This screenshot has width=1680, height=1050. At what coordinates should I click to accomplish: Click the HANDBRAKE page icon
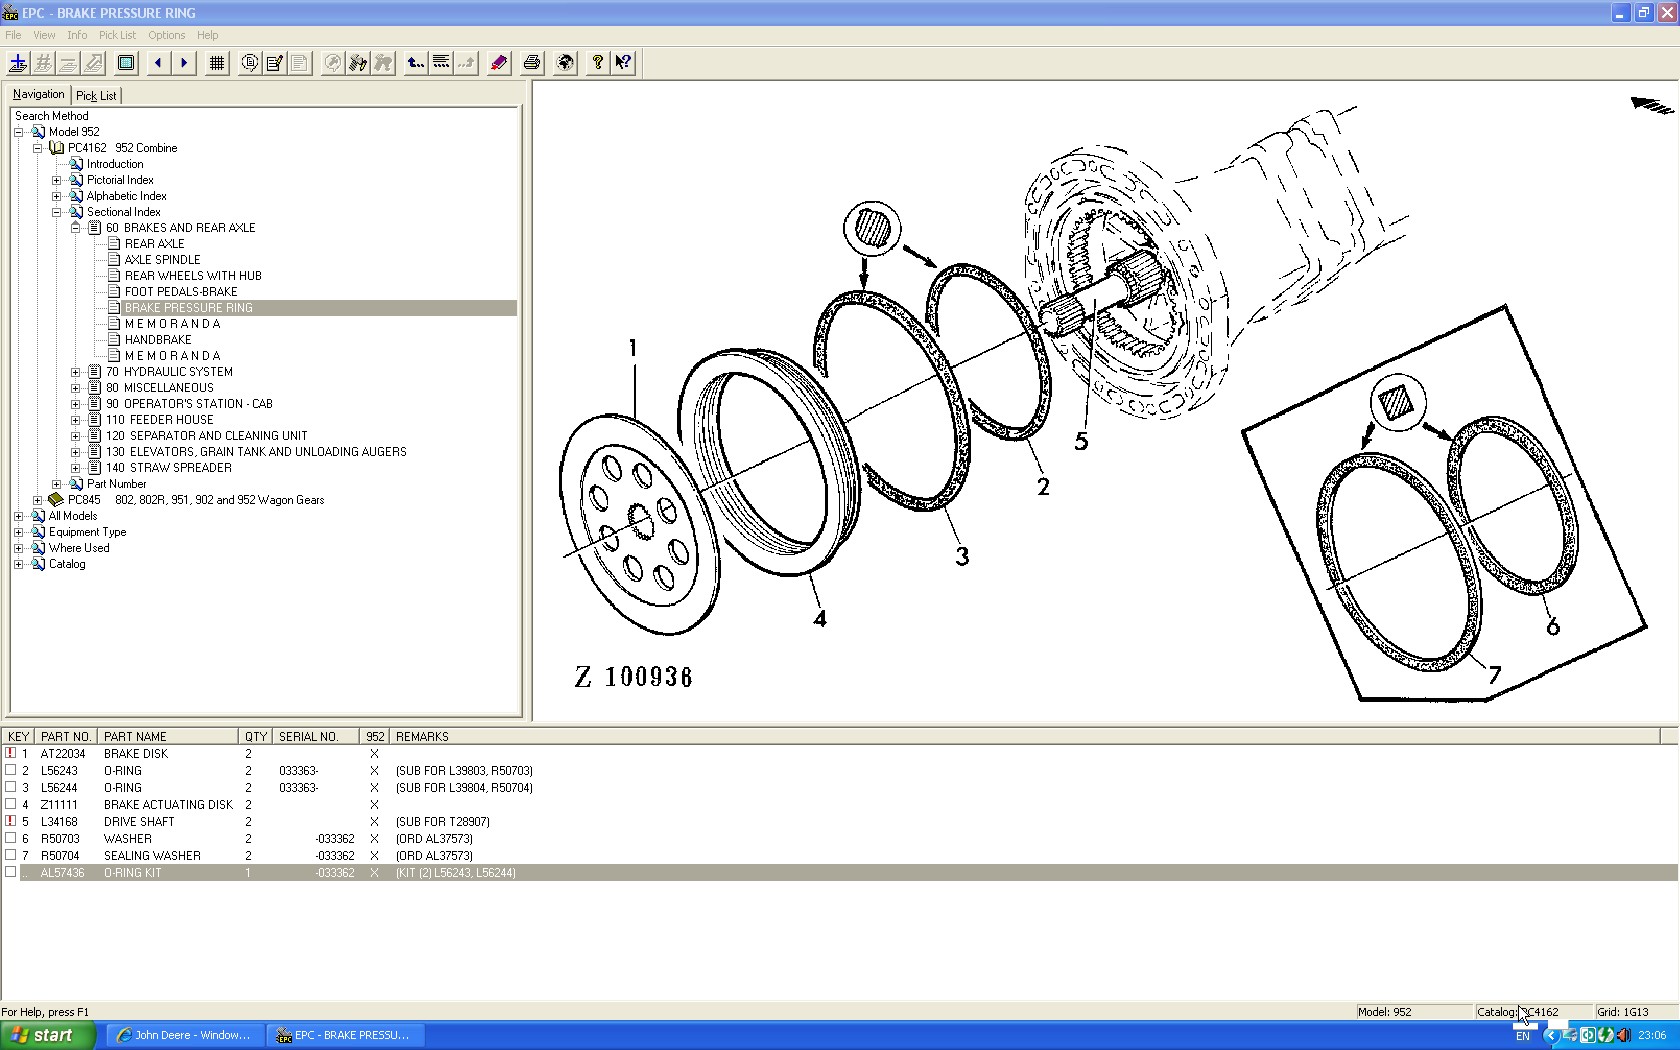point(114,340)
